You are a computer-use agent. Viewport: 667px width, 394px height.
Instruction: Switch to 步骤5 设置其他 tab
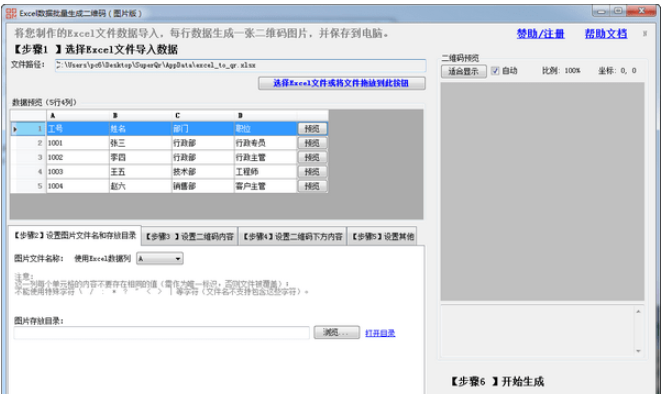(x=382, y=237)
